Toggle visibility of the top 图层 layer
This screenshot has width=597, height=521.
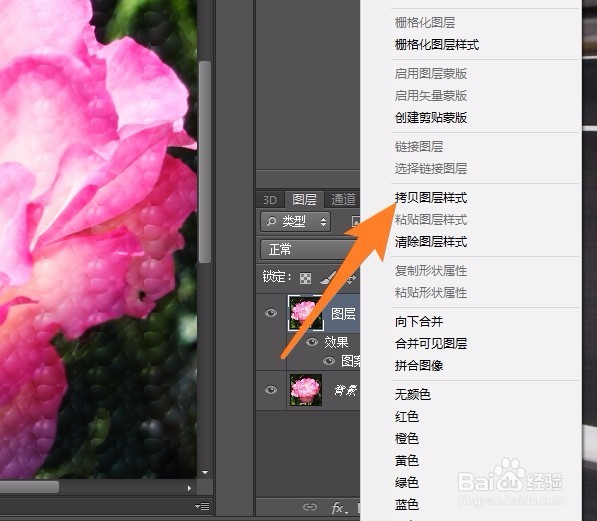click(271, 313)
